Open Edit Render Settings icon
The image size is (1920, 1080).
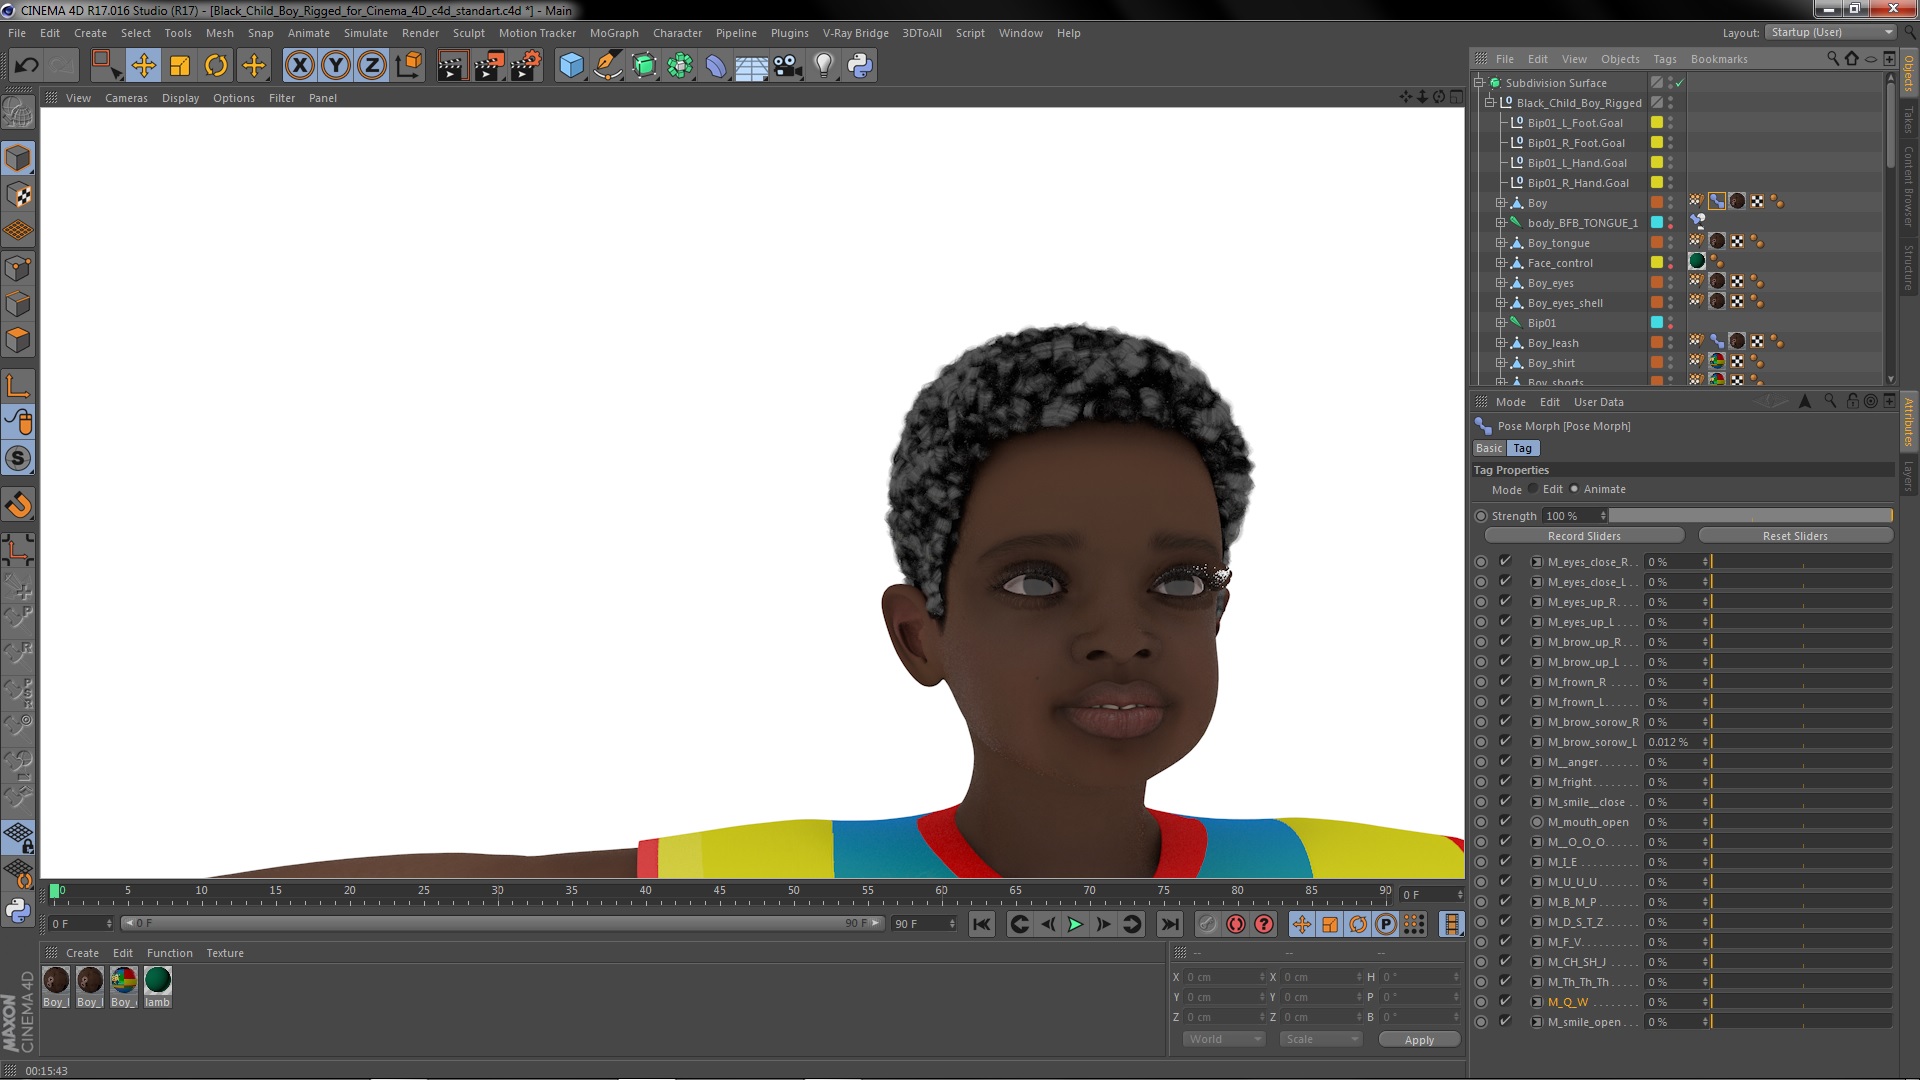tap(526, 66)
